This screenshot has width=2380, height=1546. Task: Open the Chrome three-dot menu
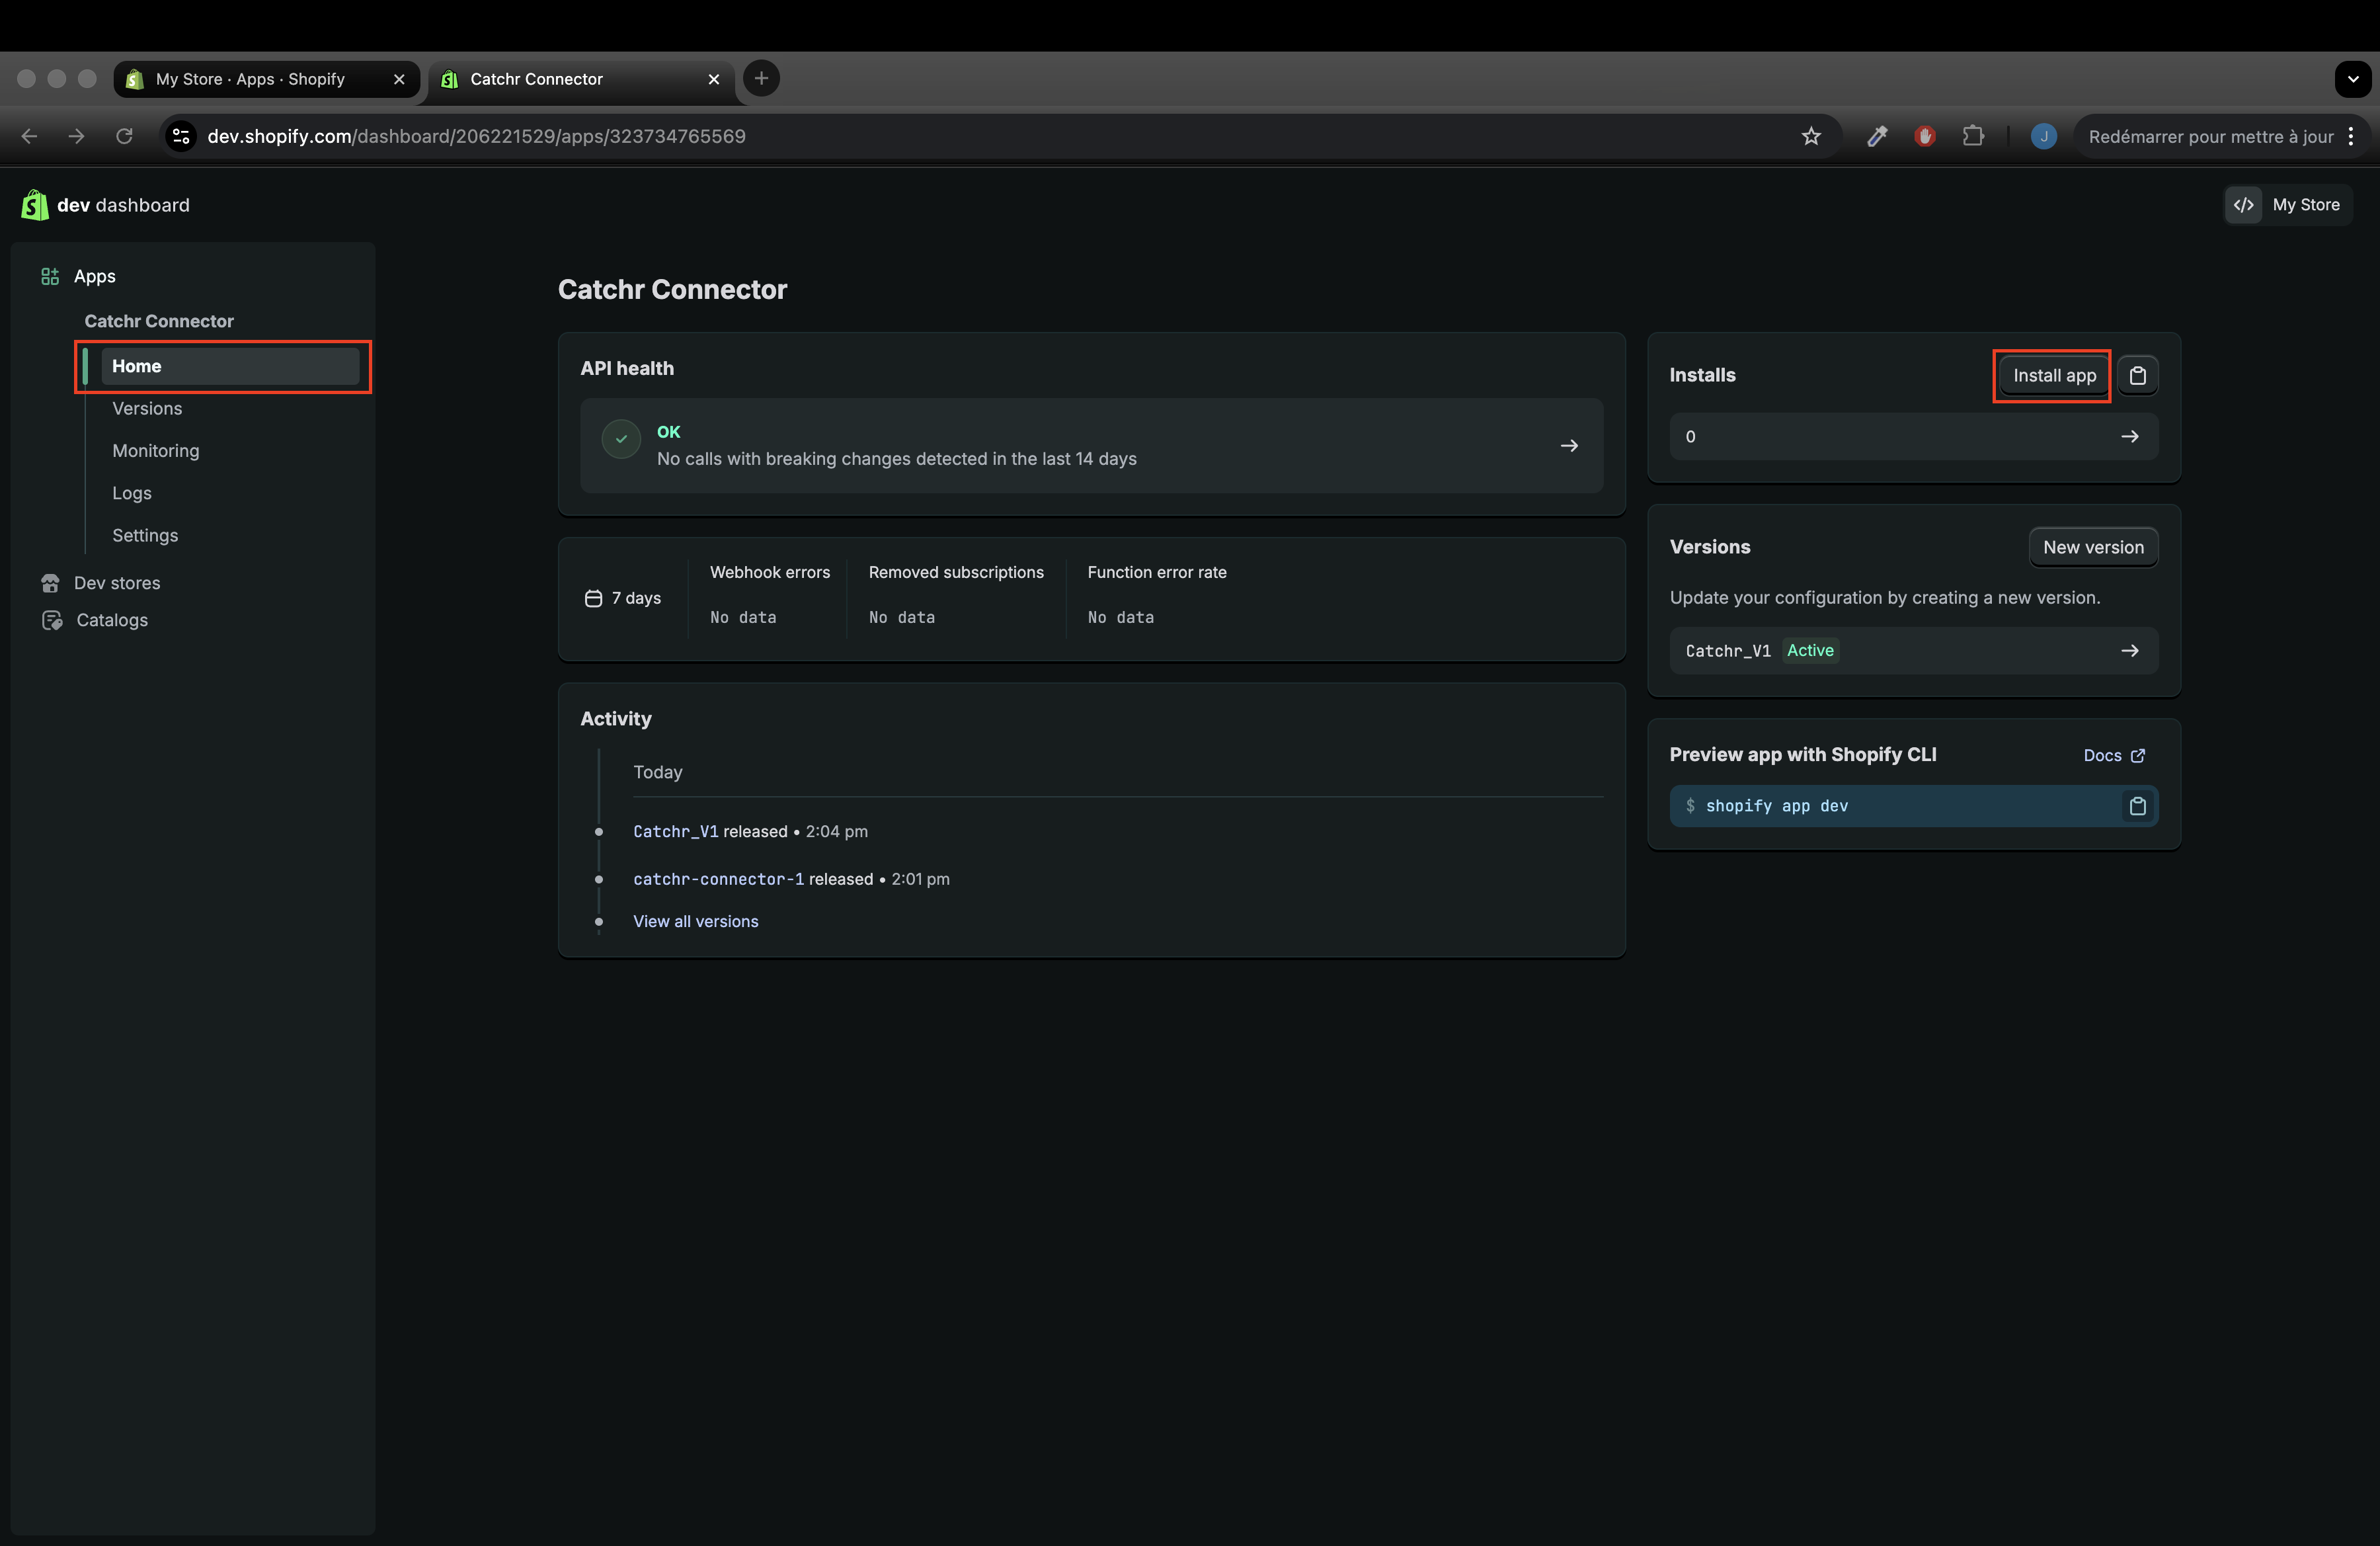click(x=2351, y=136)
